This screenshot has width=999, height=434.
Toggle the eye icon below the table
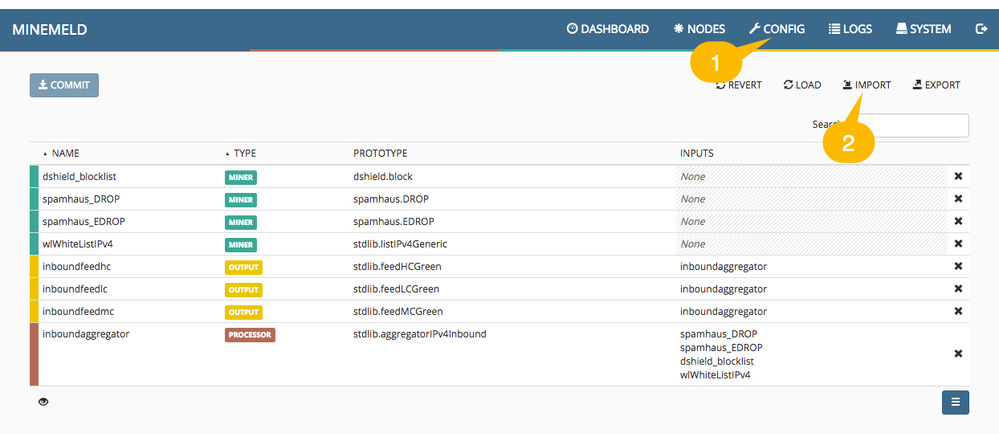tap(44, 402)
